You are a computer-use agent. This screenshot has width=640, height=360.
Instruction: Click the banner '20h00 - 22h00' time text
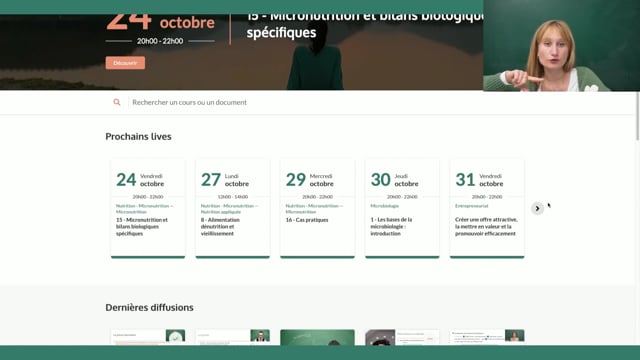click(160, 41)
